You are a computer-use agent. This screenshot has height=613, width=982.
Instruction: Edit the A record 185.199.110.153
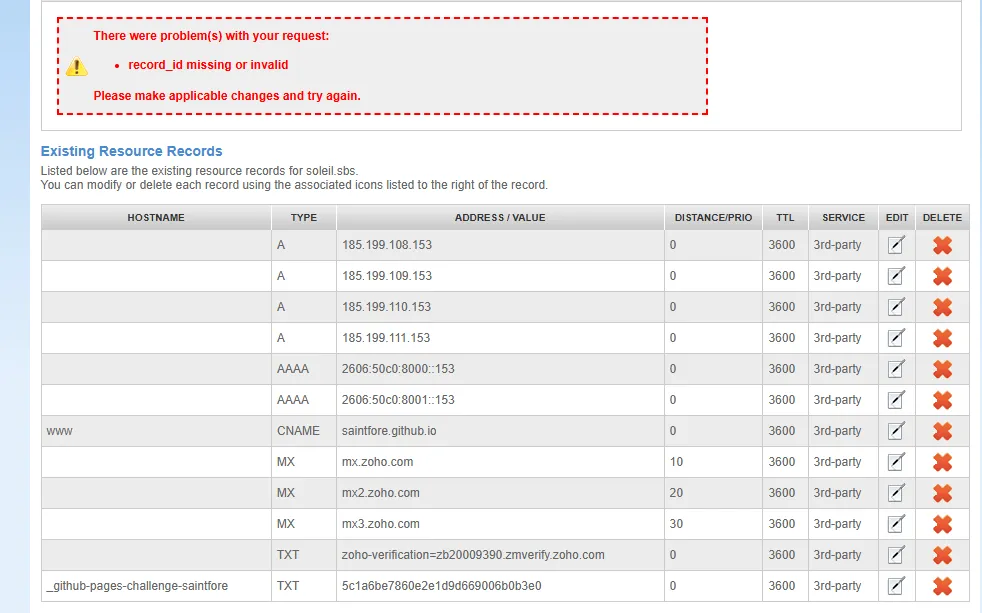pos(896,307)
